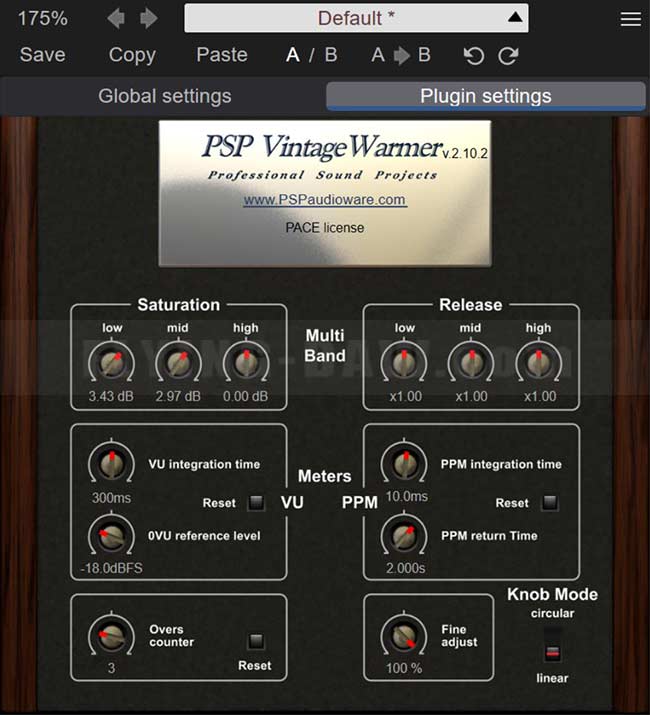This screenshot has height=715, width=650.
Task: Switch to the Global settings tab
Action: pos(165,96)
